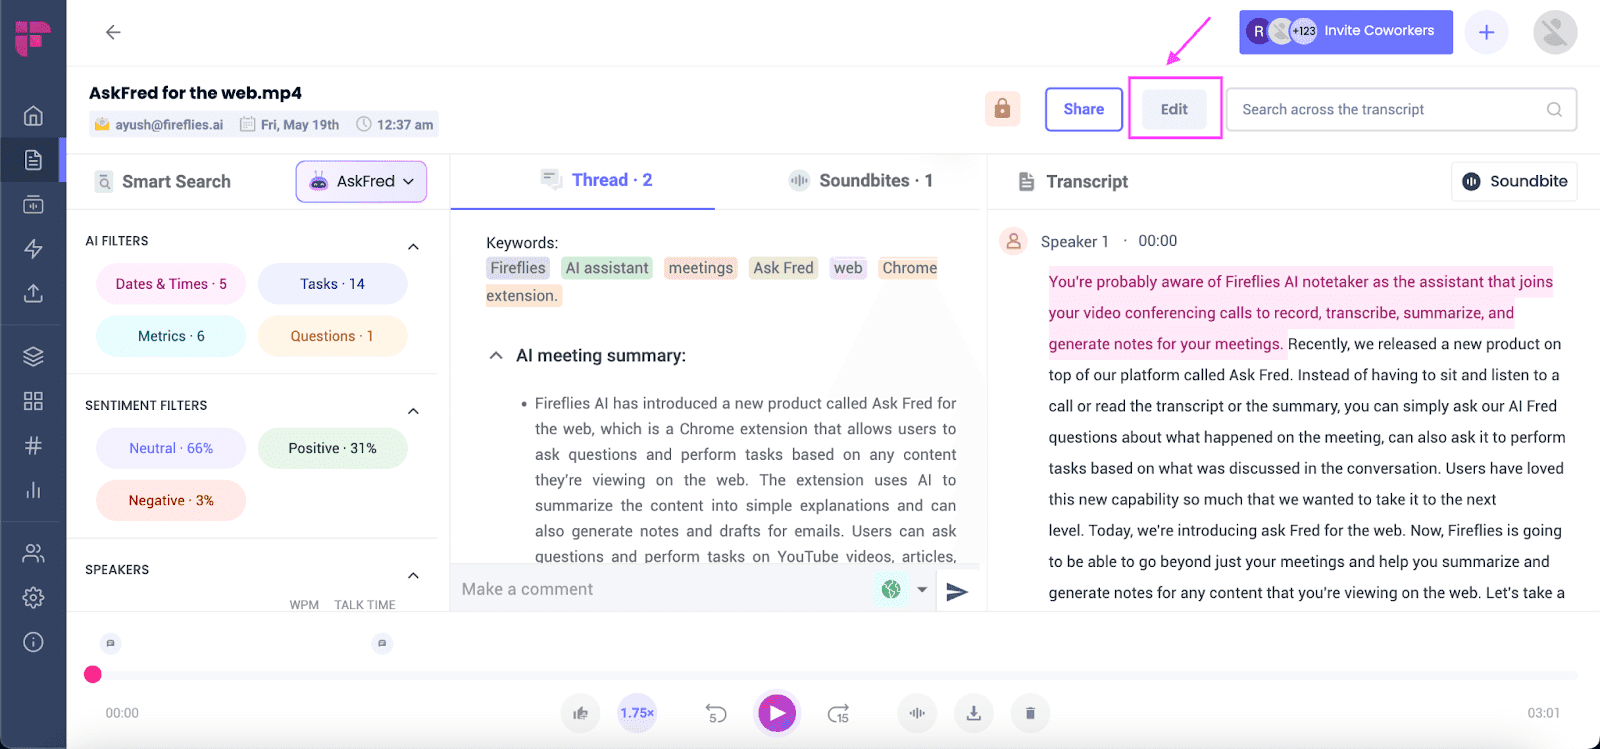1600x749 pixels.
Task: Click the thumbs up reaction button
Action: click(x=581, y=713)
